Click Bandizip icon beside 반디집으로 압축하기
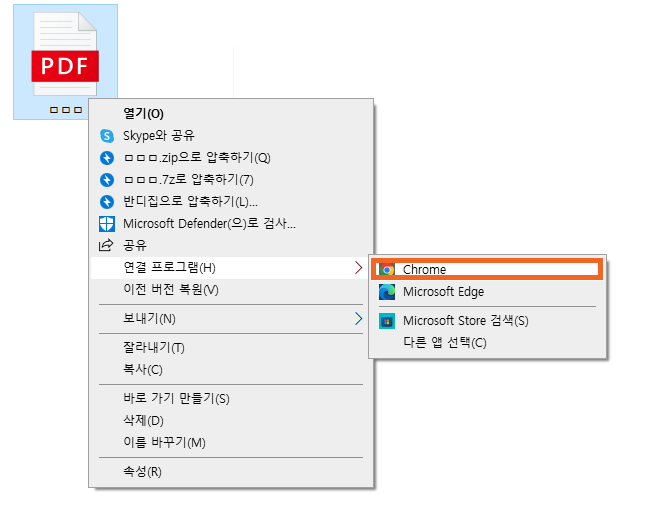The width and height of the screenshot is (645, 529). point(107,202)
